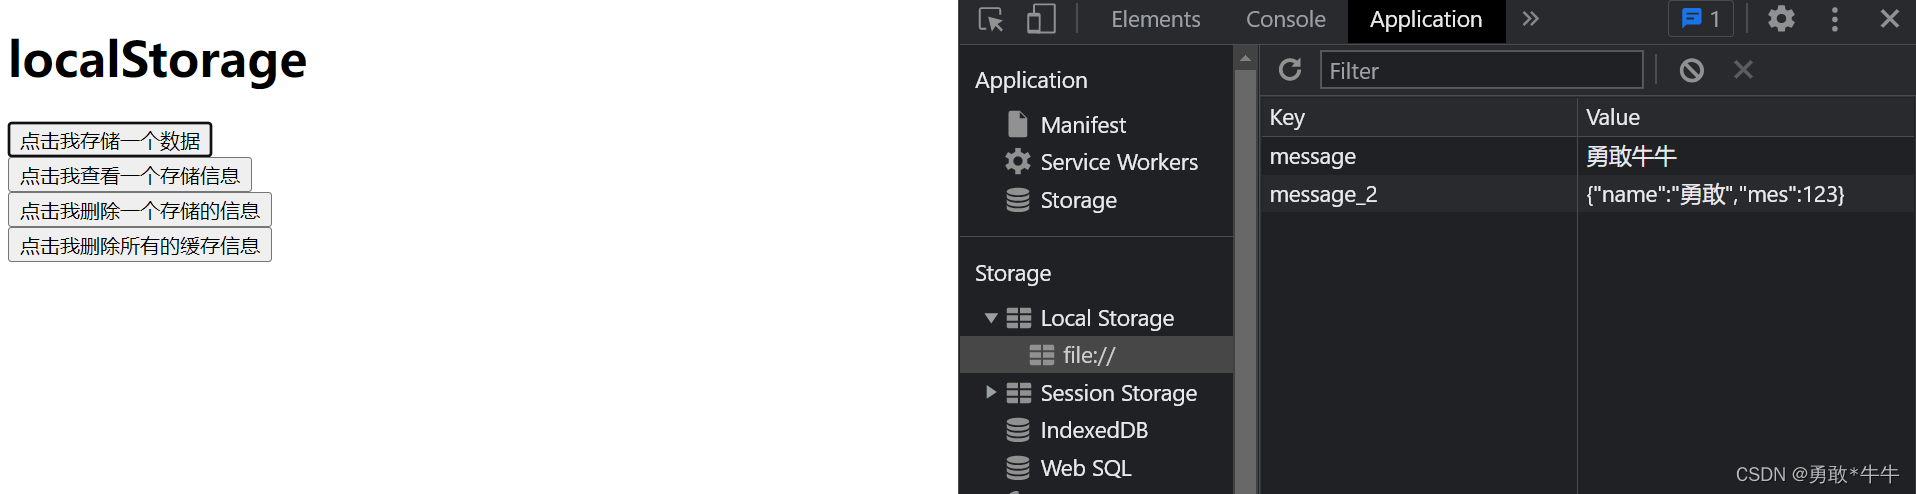Select the message_2 key row
The height and width of the screenshot is (494, 1916).
point(1323,195)
